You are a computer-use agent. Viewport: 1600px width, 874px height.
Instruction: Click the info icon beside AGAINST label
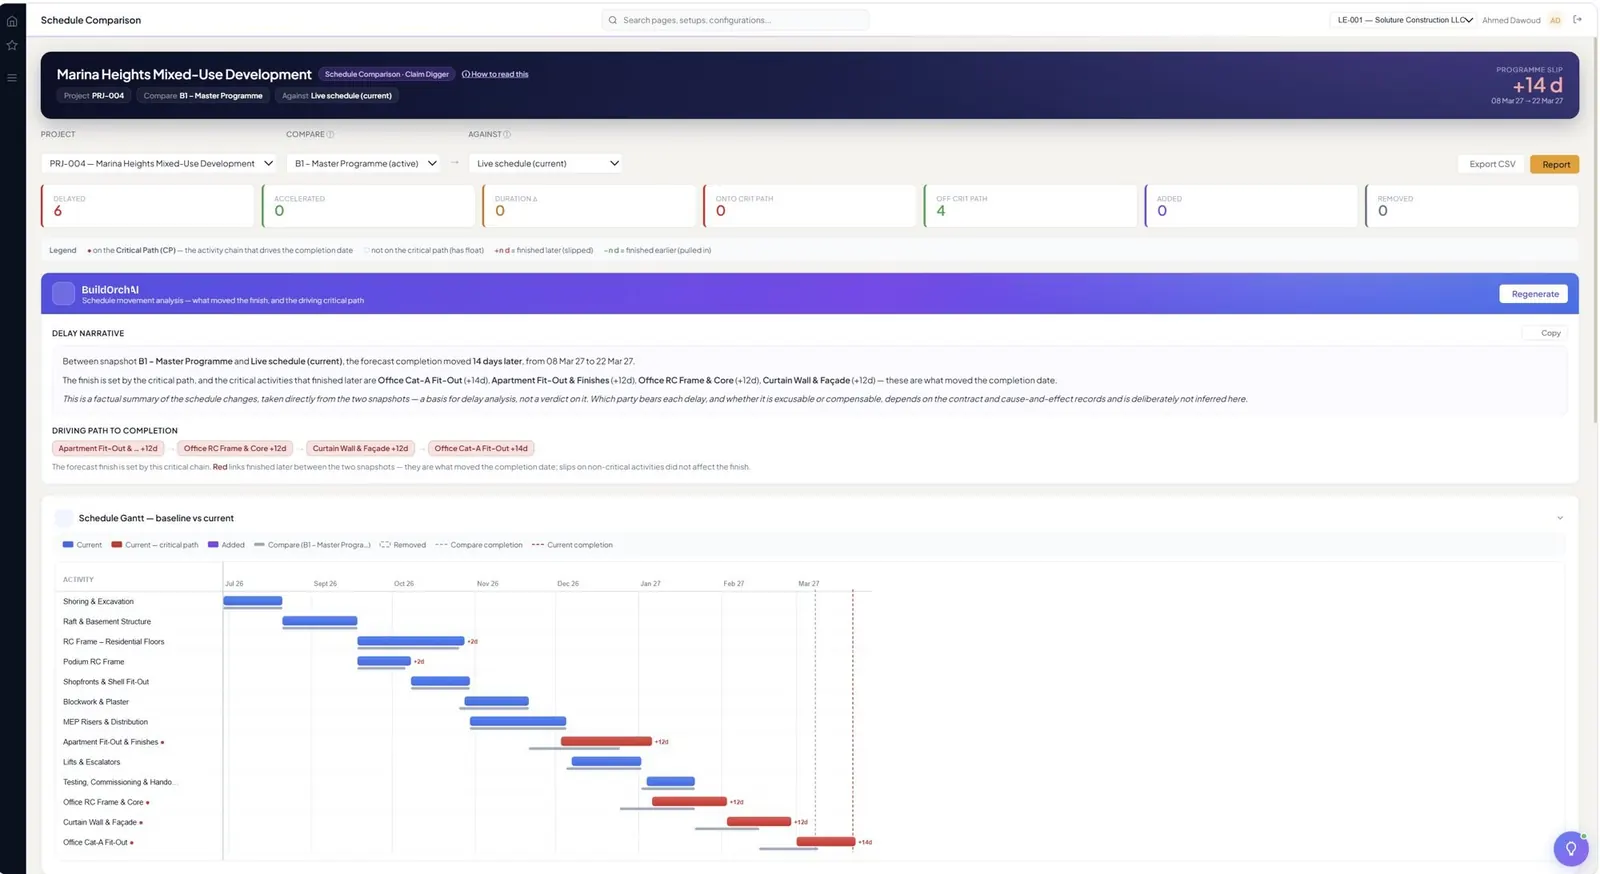[x=507, y=134]
